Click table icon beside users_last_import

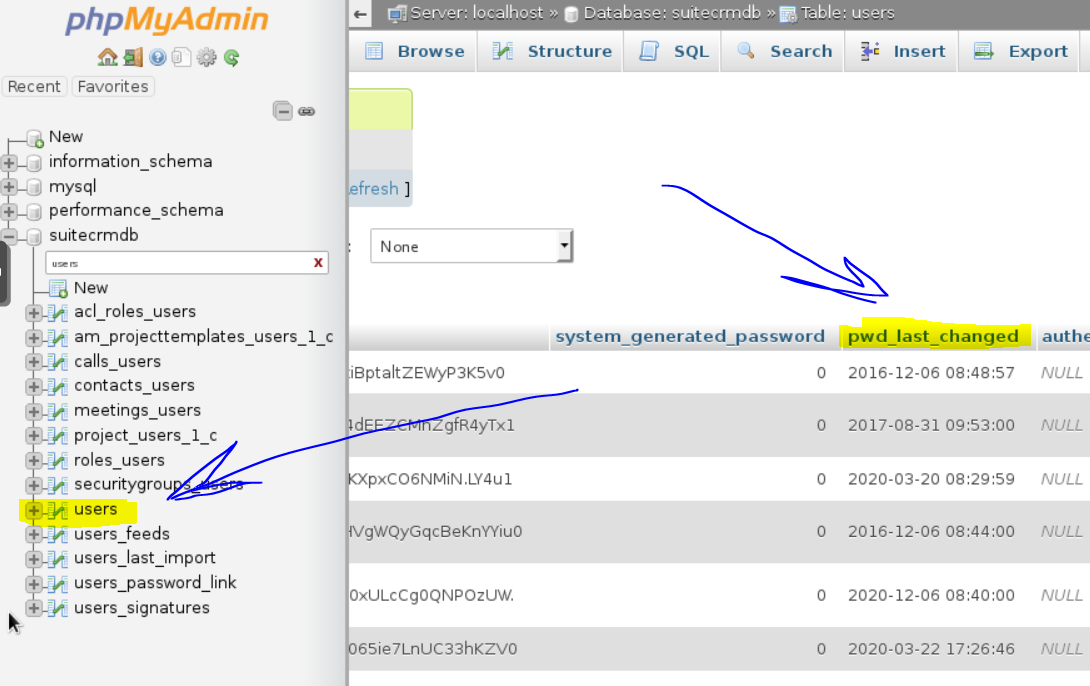58,559
